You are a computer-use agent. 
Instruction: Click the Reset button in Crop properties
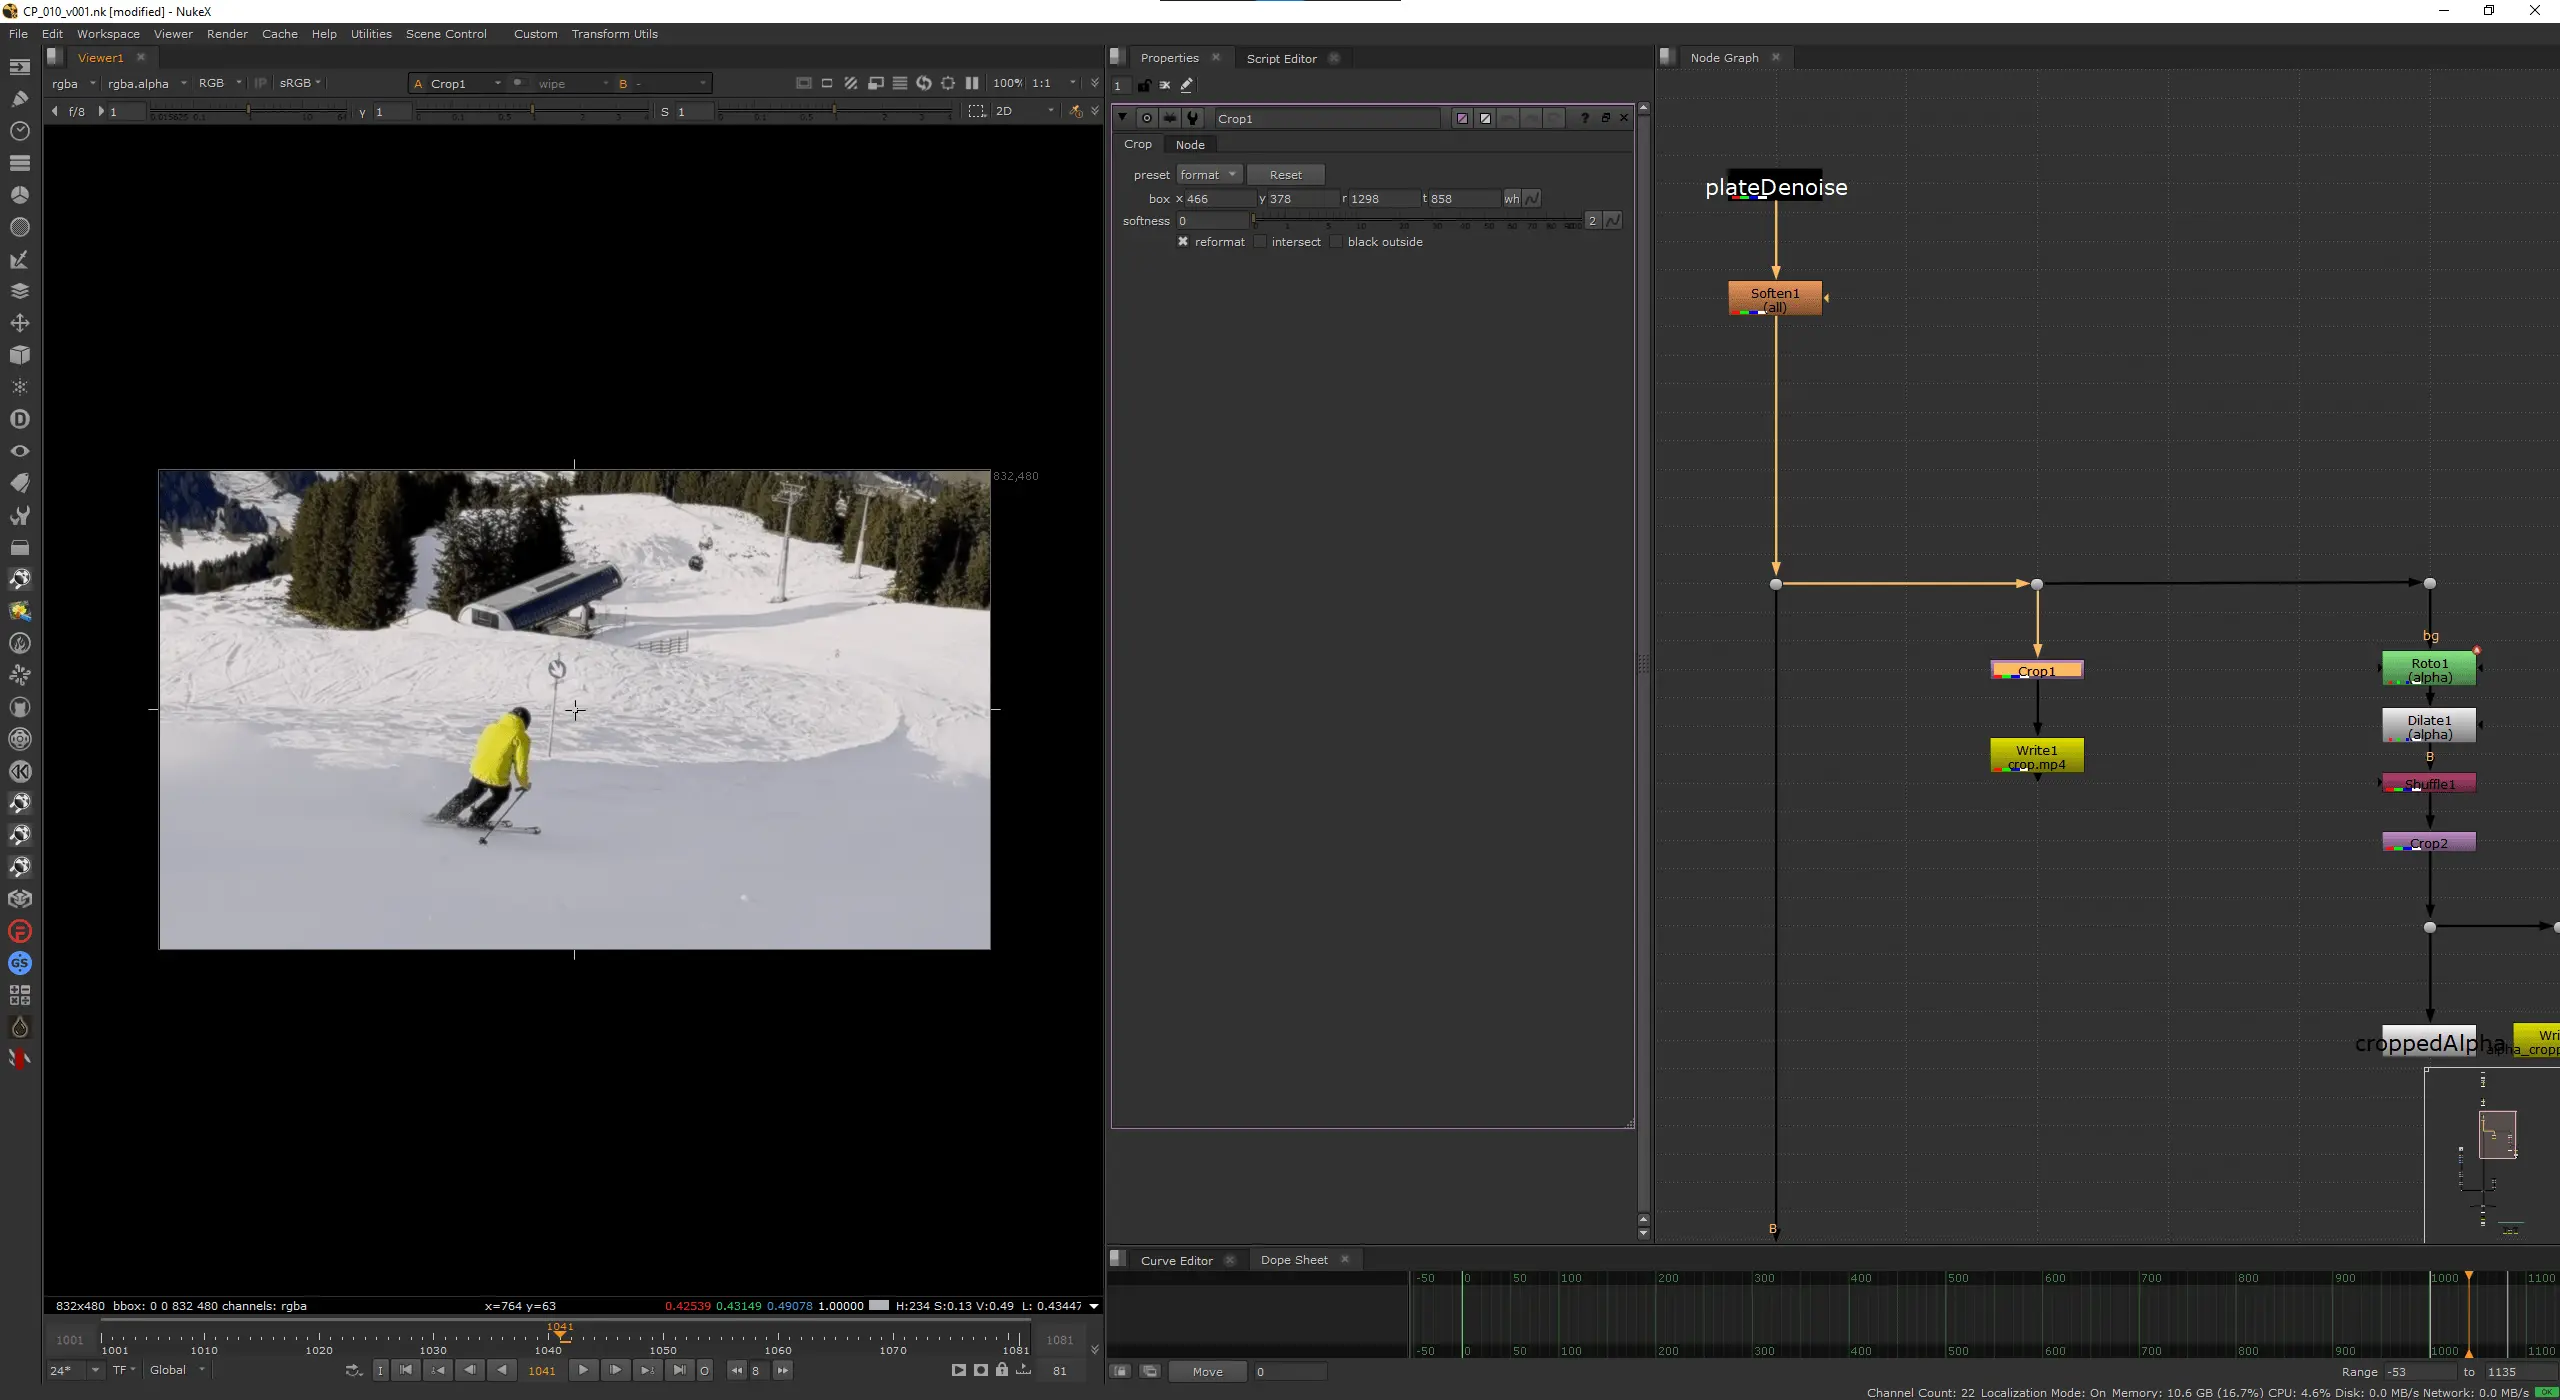click(x=1285, y=175)
